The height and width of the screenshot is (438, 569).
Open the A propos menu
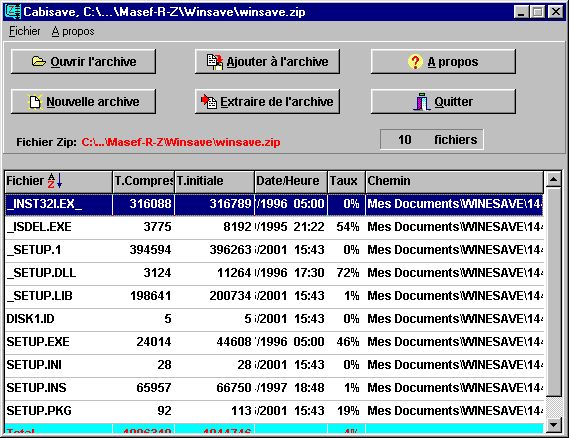[x=73, y=32]
